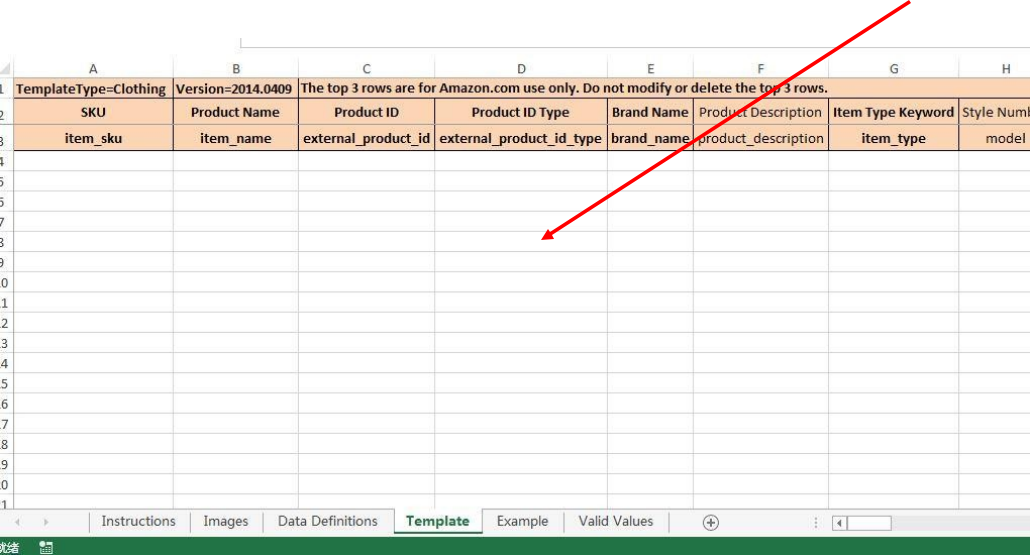Click the macro recording icon in status bar
The height and width of the screenshot is (555, 1030).
tap(45, 547)
